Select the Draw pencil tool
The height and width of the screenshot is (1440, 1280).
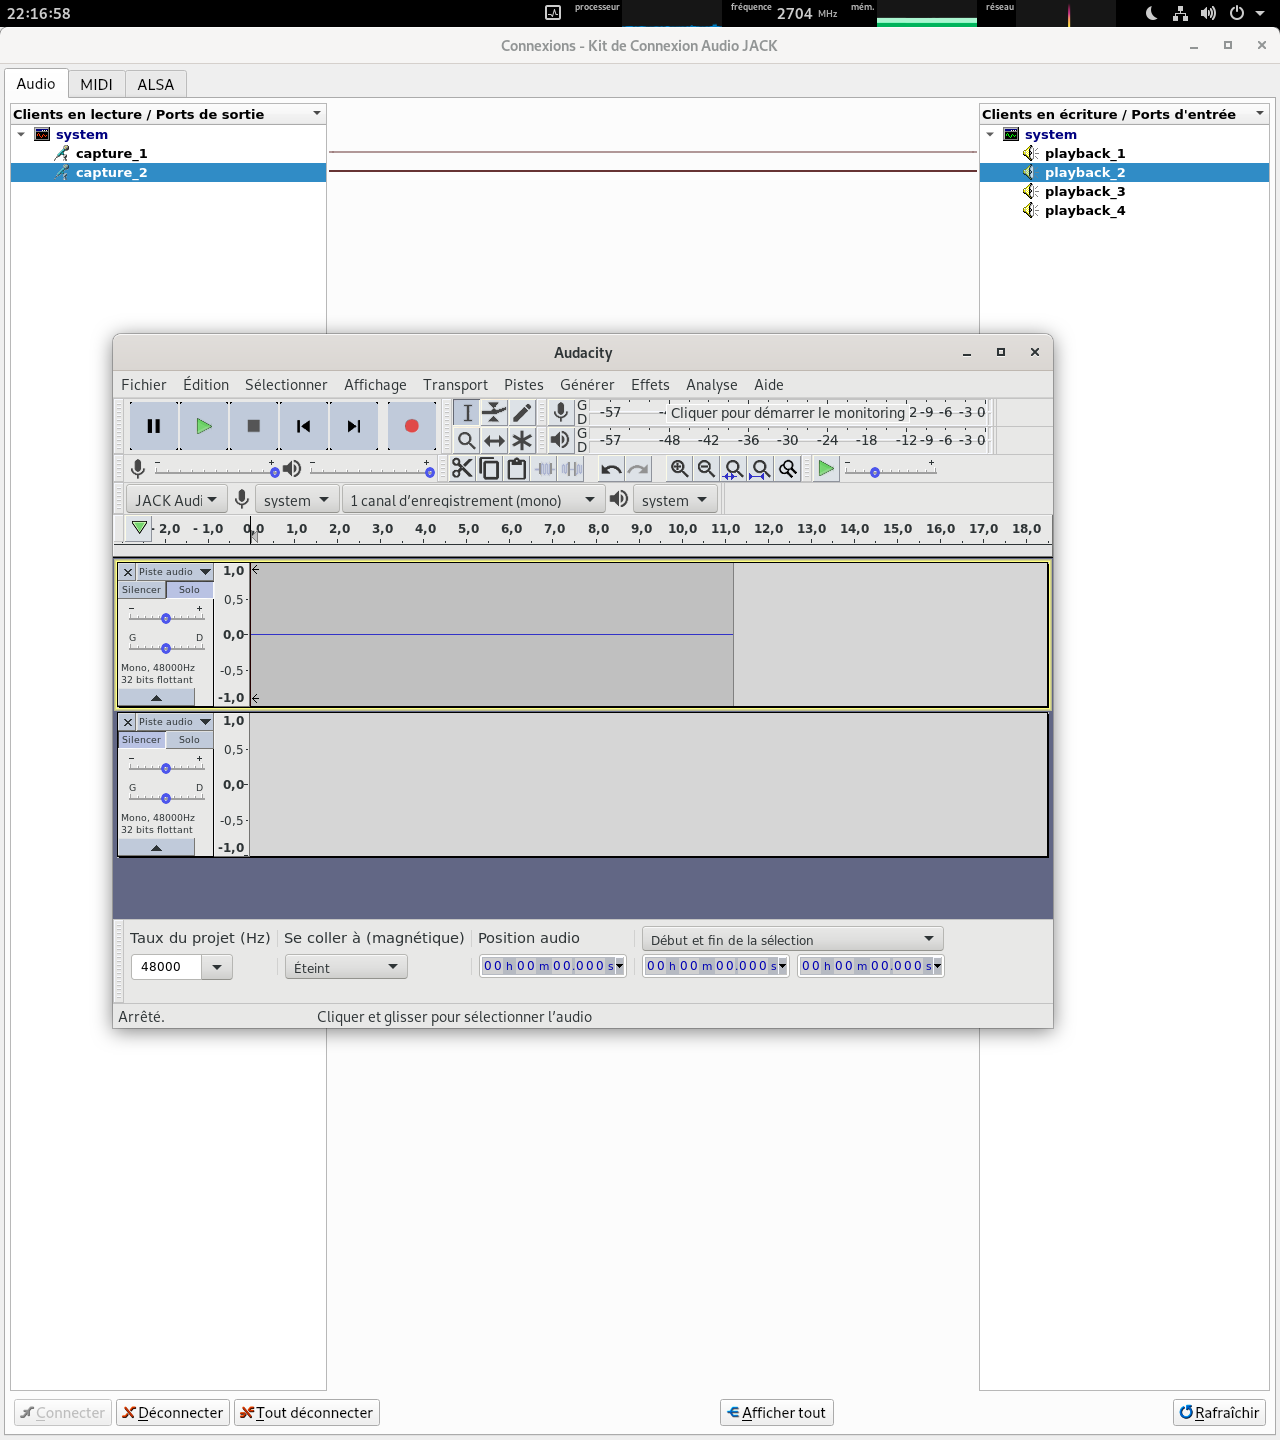point(522,413)
